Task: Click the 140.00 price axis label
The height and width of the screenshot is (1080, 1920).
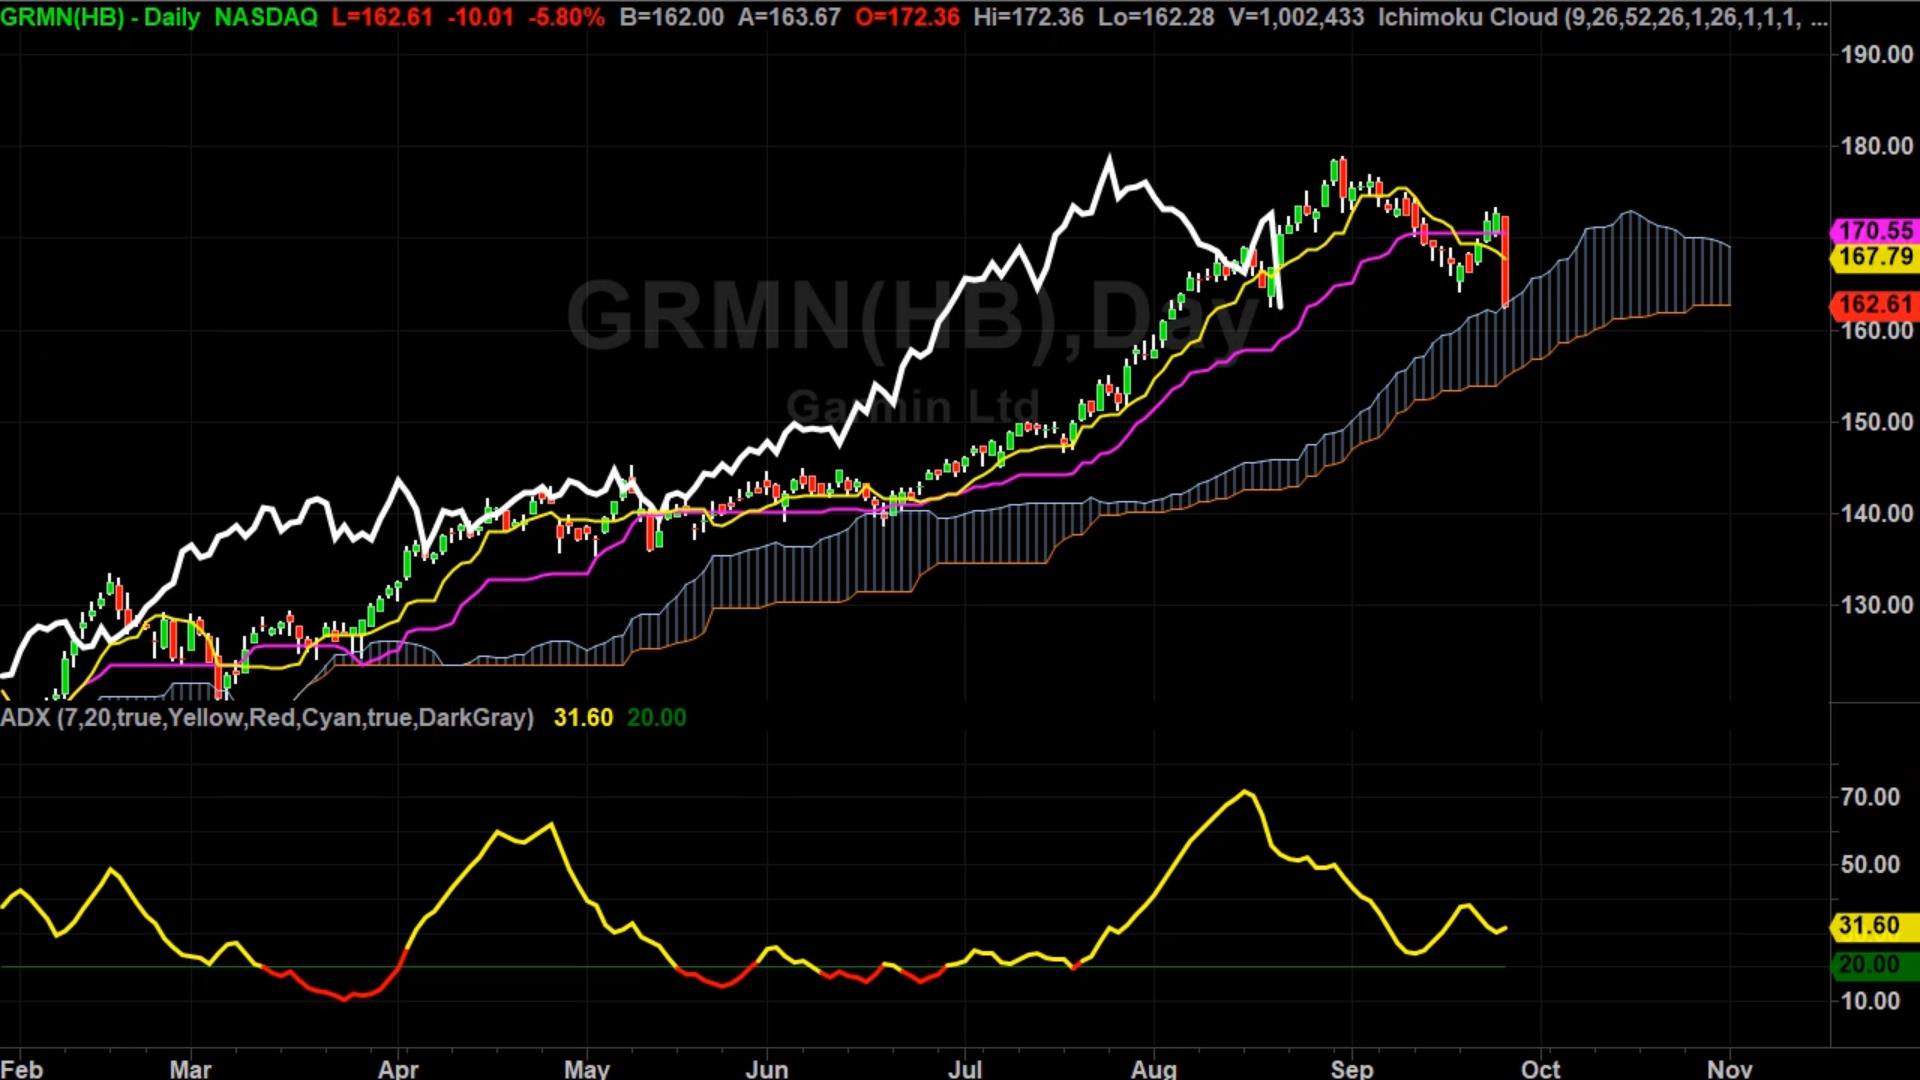Action: coord(1877,513)
